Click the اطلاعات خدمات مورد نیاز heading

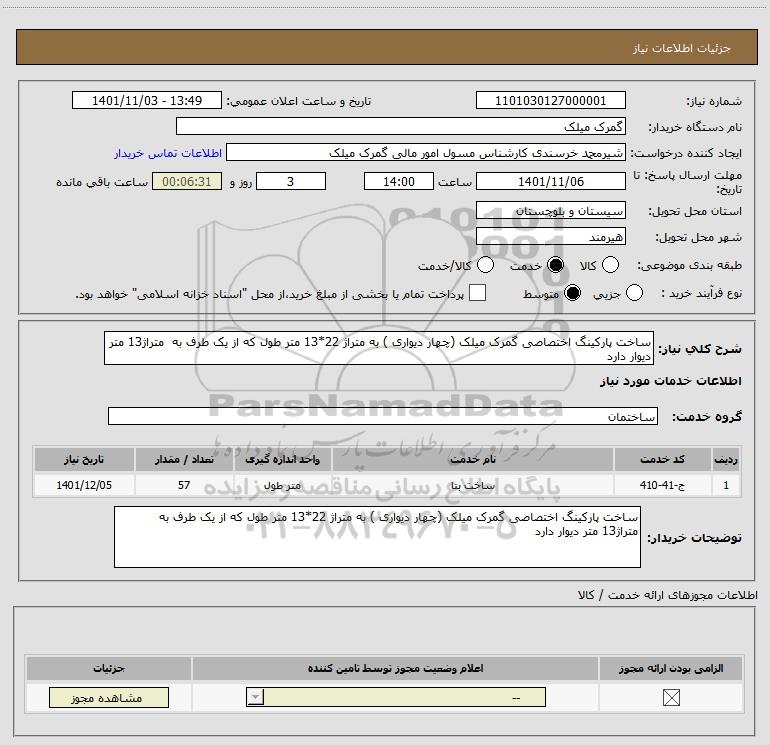point(670,381)
